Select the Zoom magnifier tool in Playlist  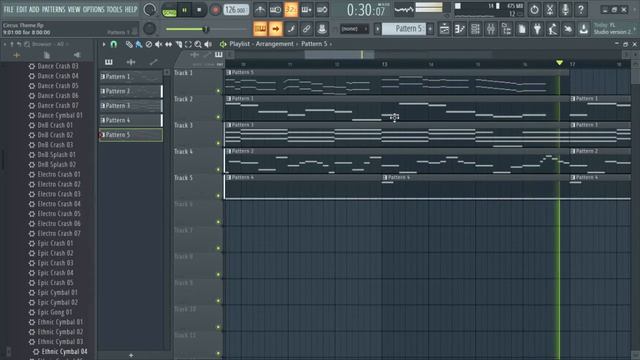198,44
